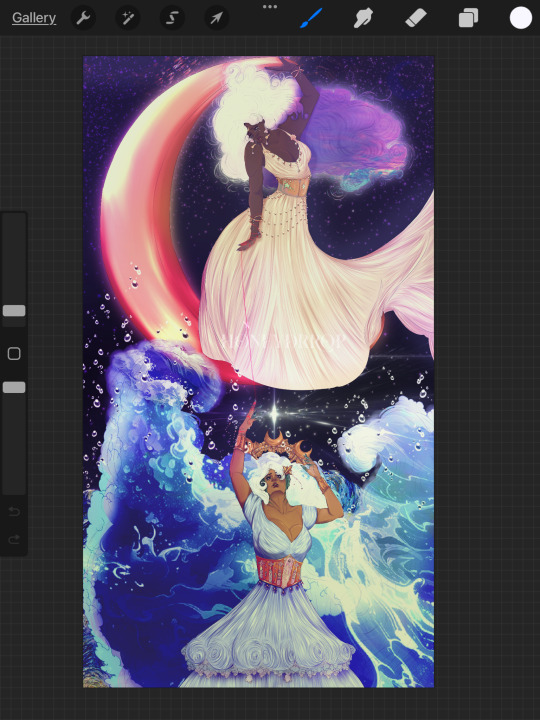The width and height of the screenshot is (540, 720).
Task: Open the active color picker circle
Action: coord(521,18)
